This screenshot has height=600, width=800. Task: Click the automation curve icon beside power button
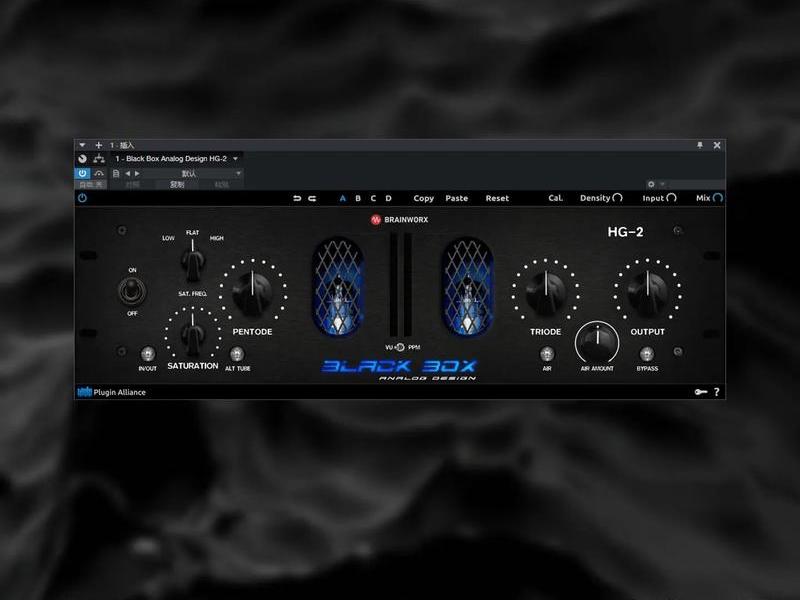tap(99, 173)
